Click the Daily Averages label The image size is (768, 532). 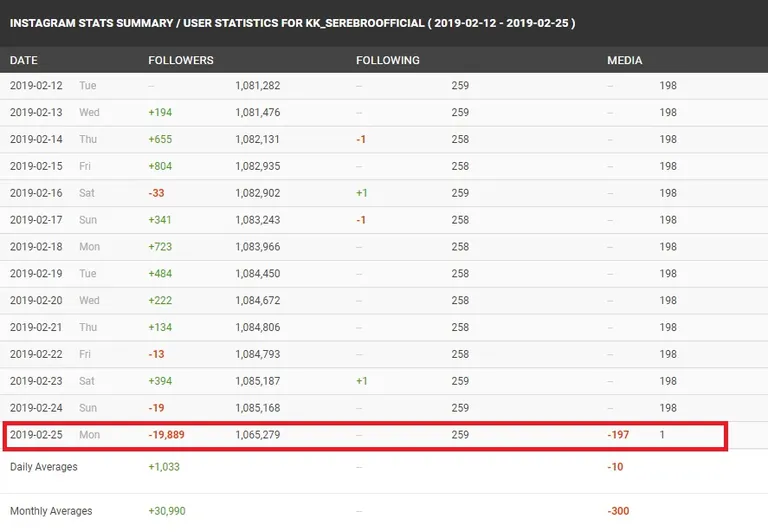pos(44,467)
